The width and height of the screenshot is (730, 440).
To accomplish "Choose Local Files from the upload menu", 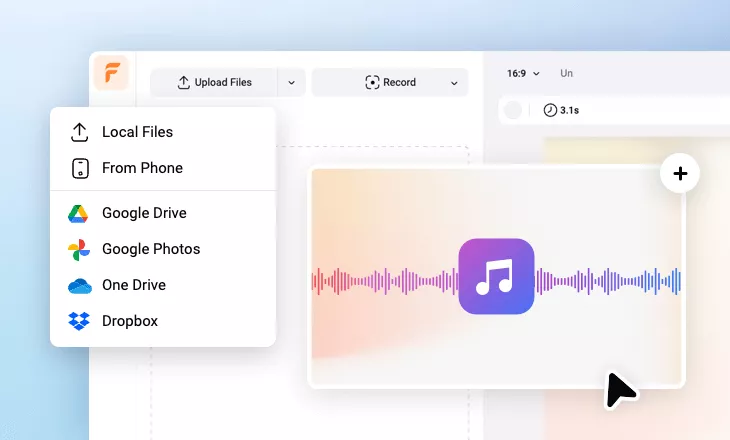I will tap(137, 132).
